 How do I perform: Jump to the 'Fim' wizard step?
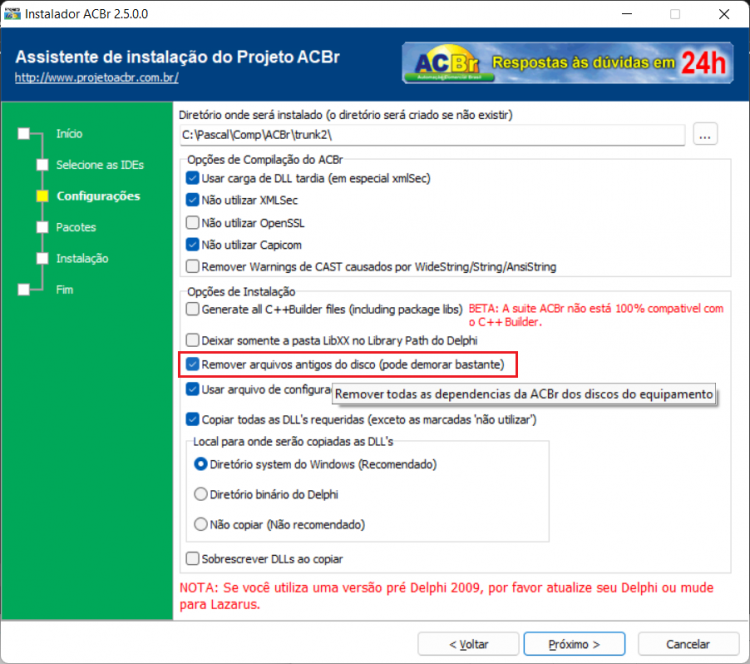click(x=65, y=289)
